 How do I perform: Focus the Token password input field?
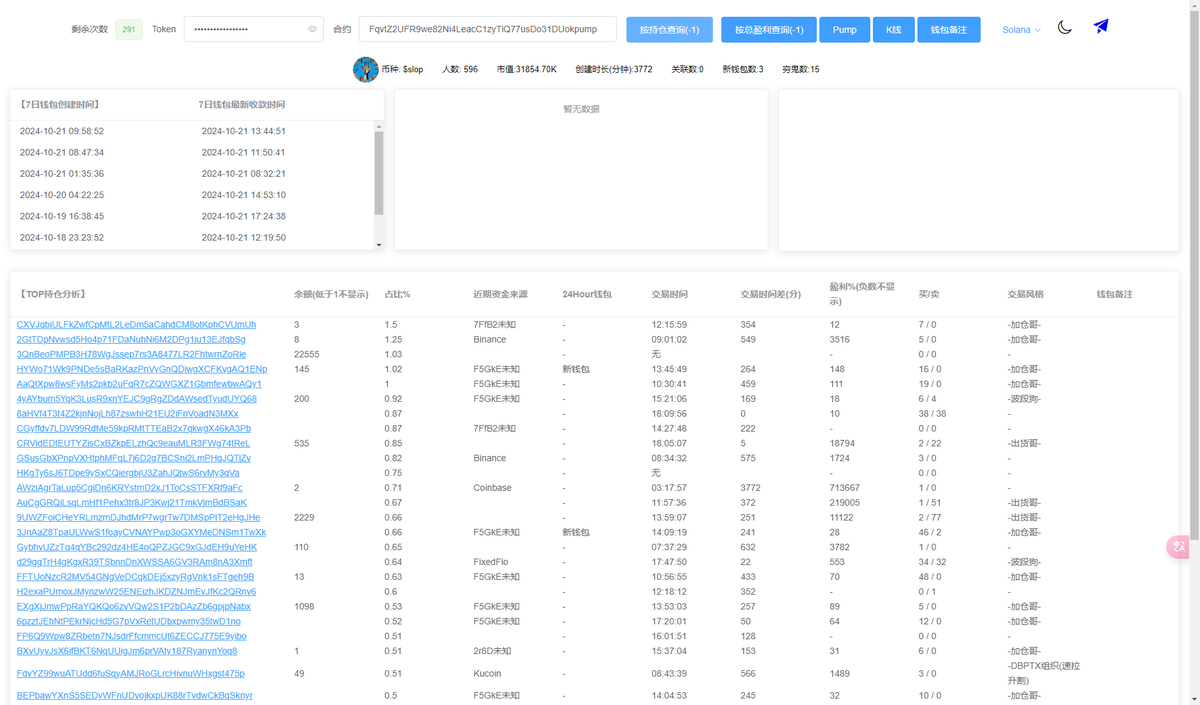point(254,30)
